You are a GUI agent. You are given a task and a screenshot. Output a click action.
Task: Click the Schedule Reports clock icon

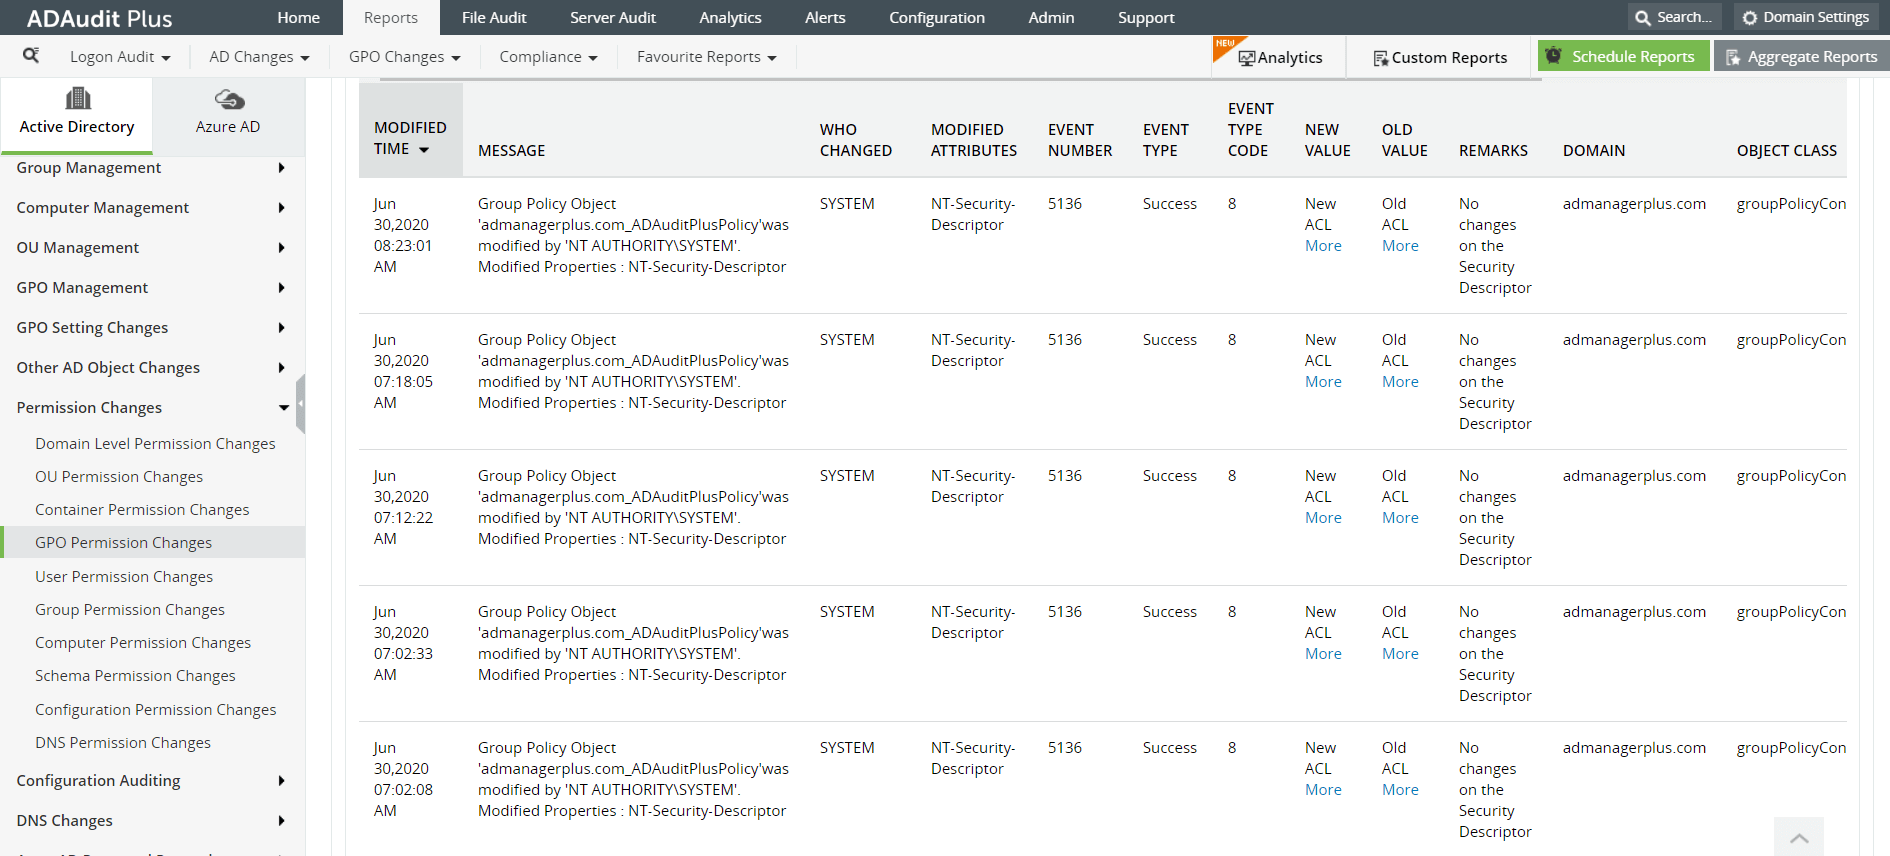[x=1553, y=56]
